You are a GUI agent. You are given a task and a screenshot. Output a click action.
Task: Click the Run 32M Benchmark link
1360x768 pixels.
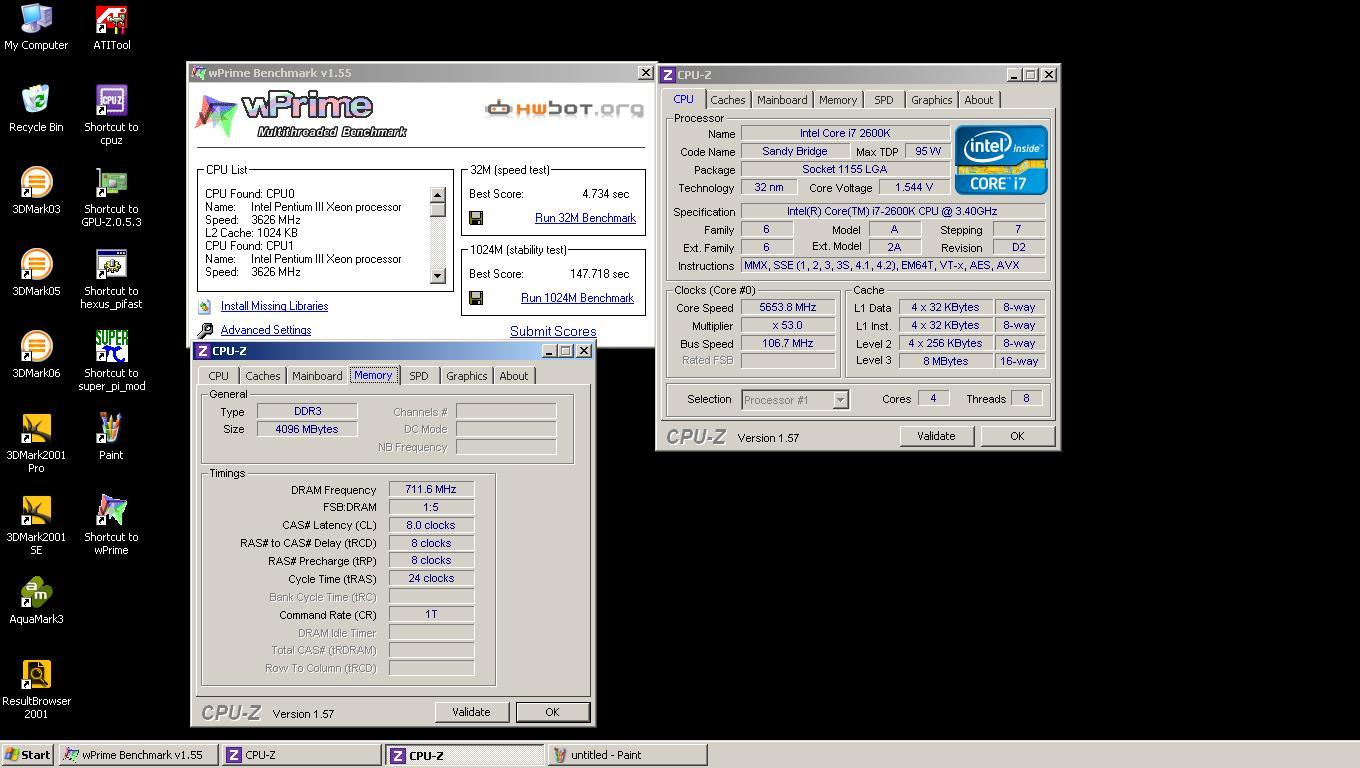click(x=585, y=218)
